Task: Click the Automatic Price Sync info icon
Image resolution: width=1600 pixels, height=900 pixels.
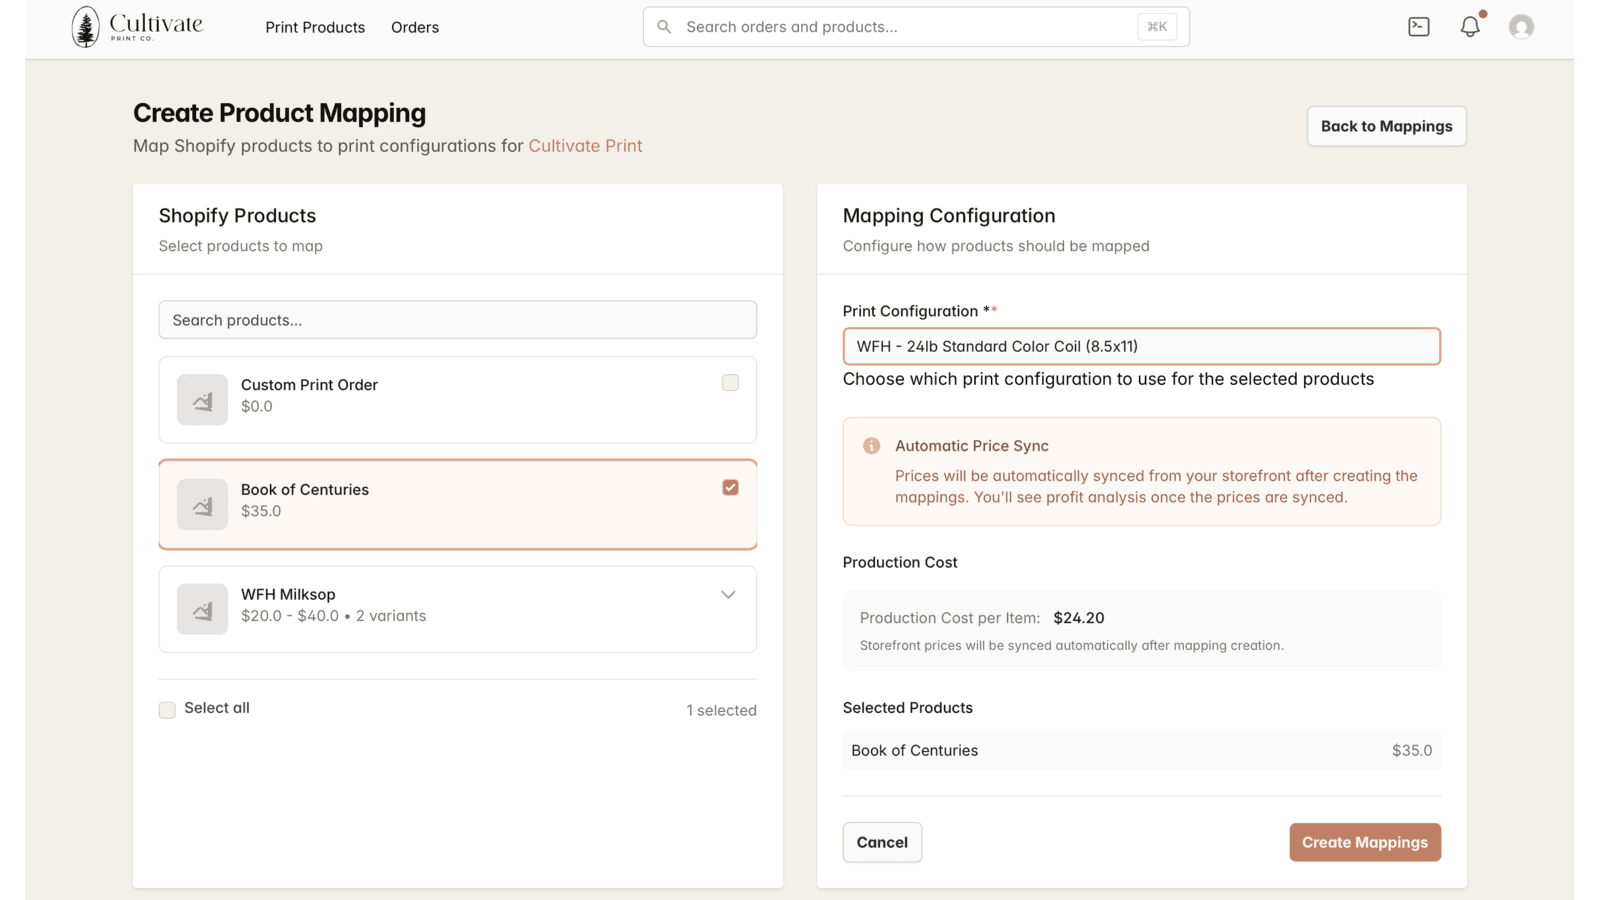Action: point(871,446)
